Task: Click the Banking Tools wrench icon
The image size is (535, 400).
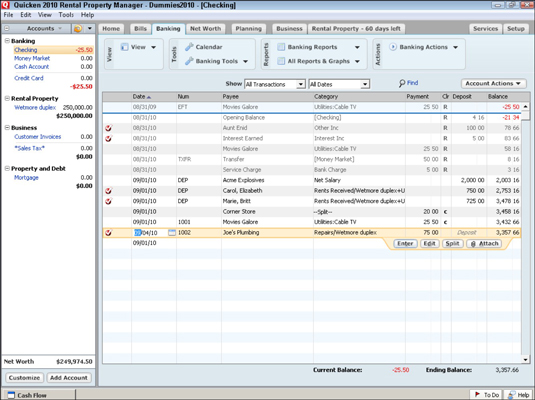Action: 189,61
